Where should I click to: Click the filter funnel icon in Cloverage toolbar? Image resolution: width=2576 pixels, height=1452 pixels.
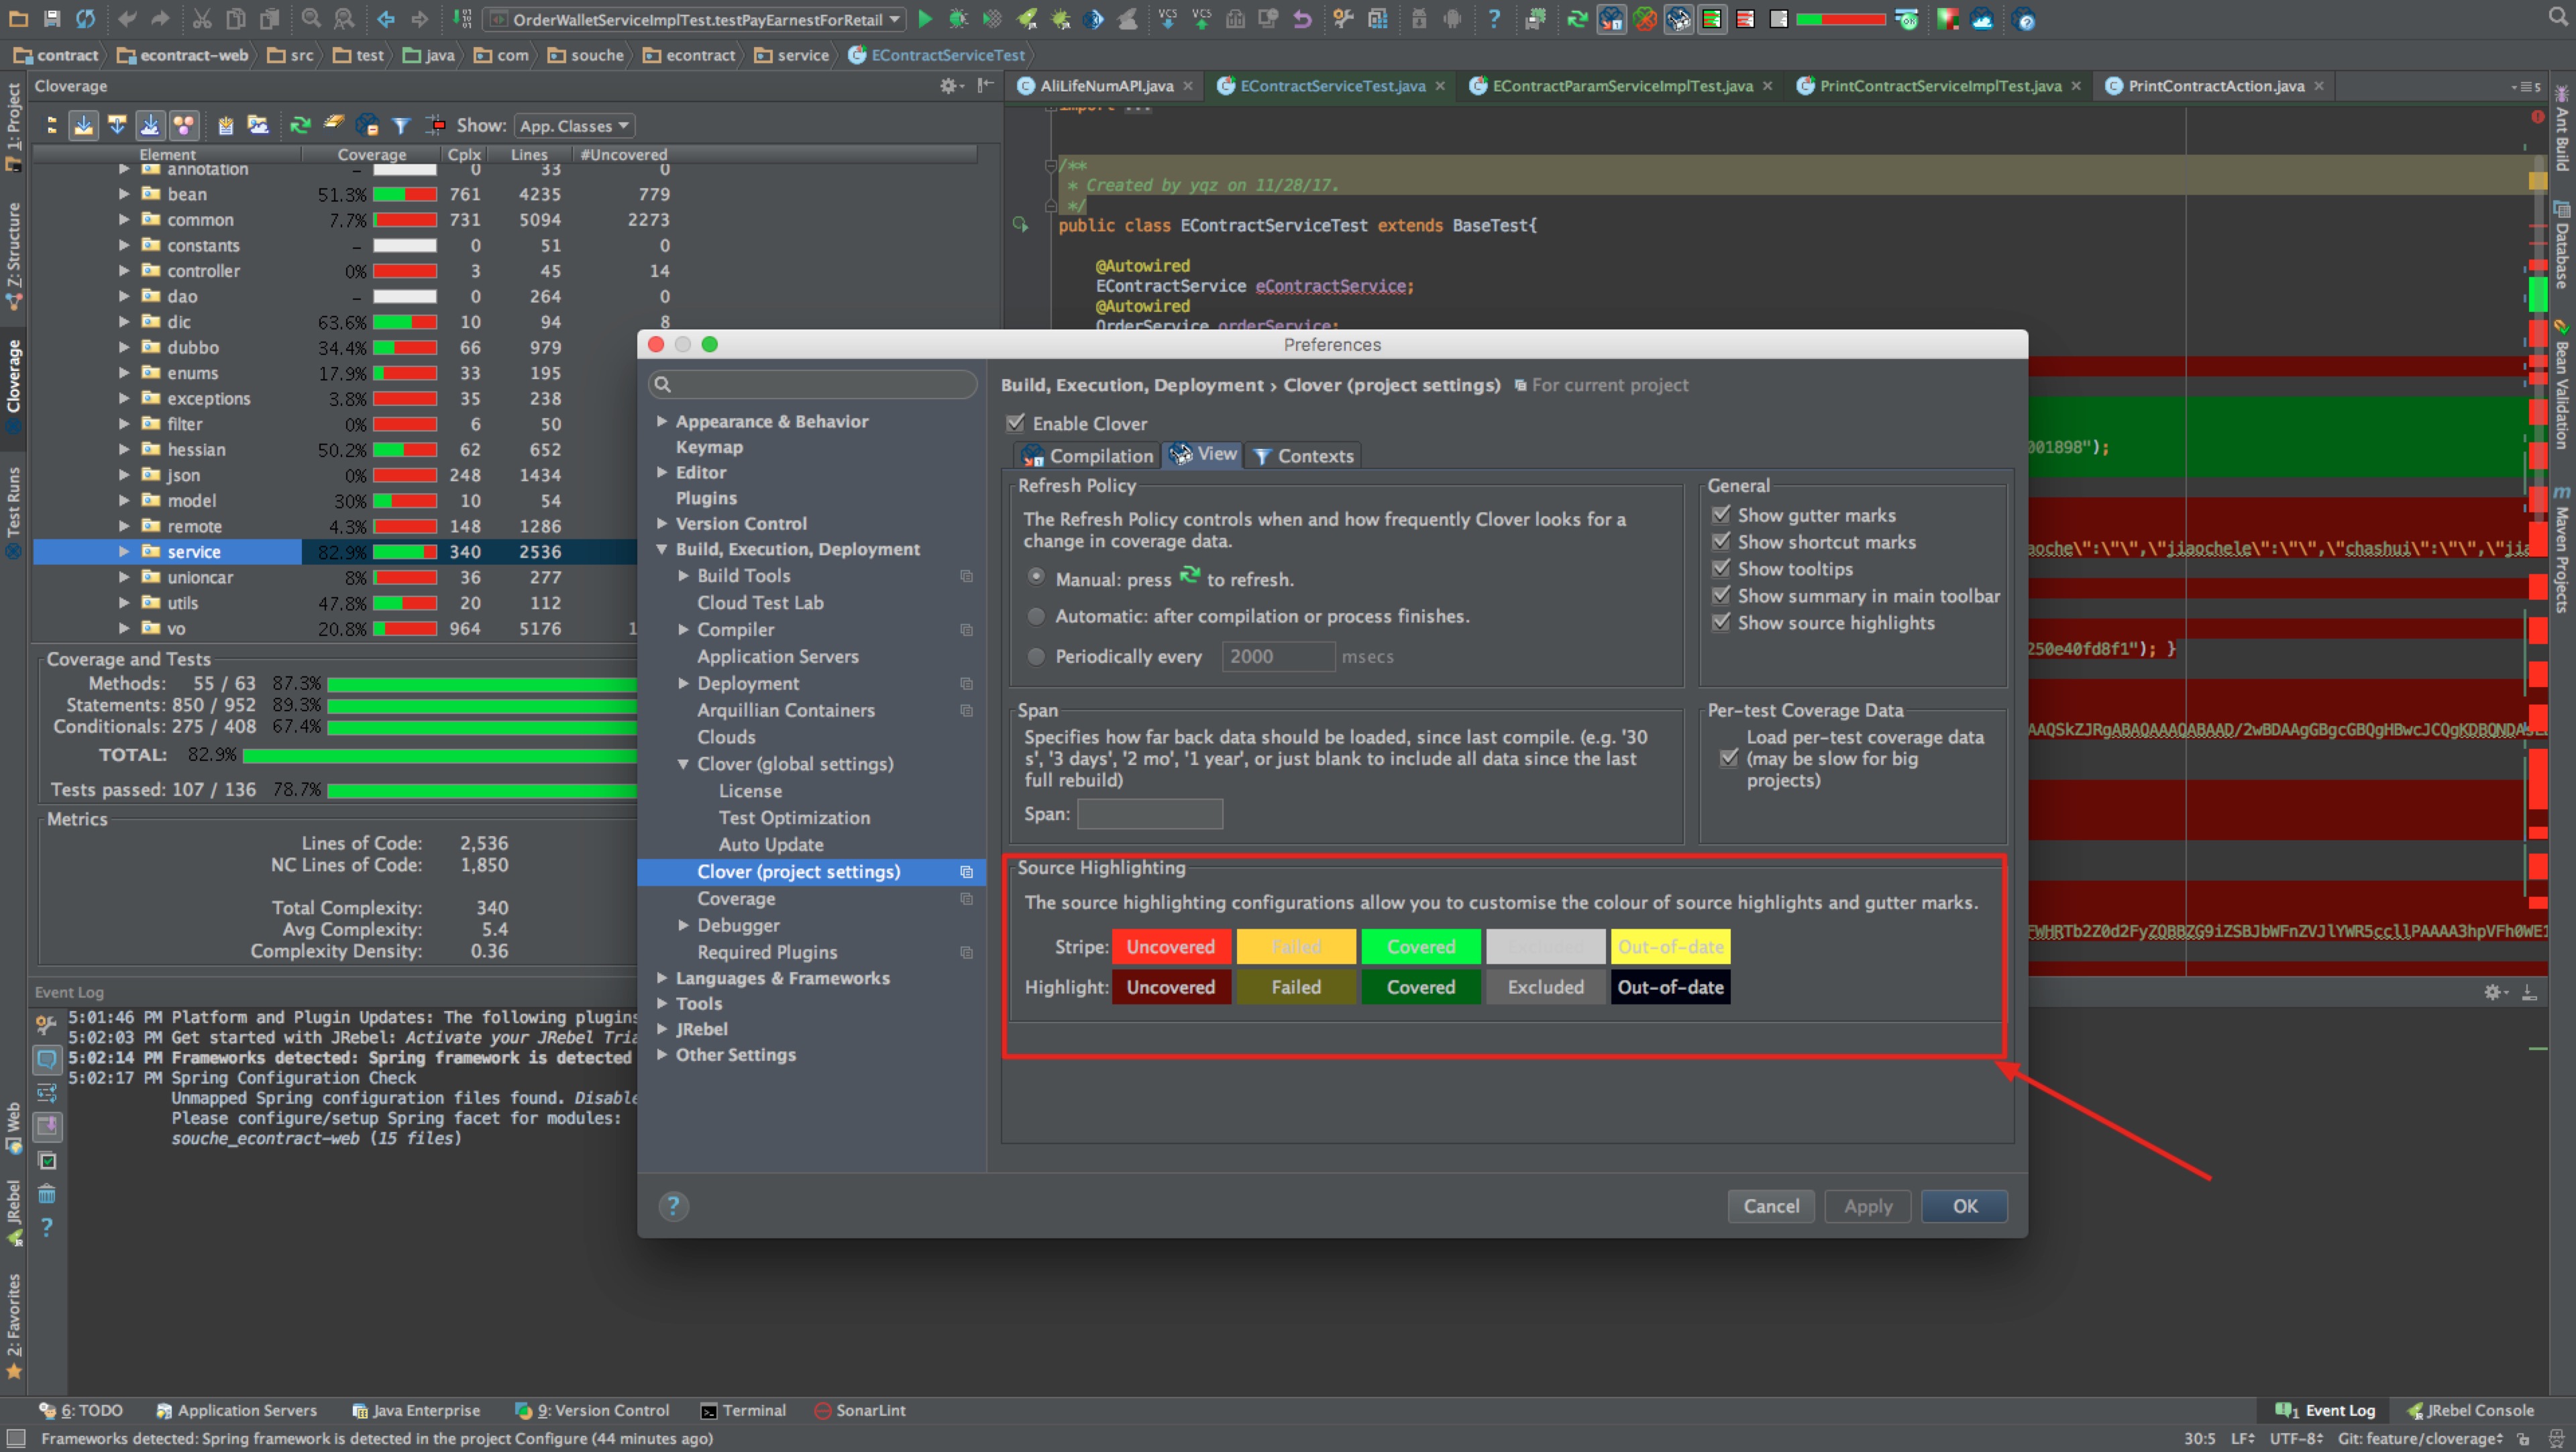pyautogui.click(x=400, y=126)
